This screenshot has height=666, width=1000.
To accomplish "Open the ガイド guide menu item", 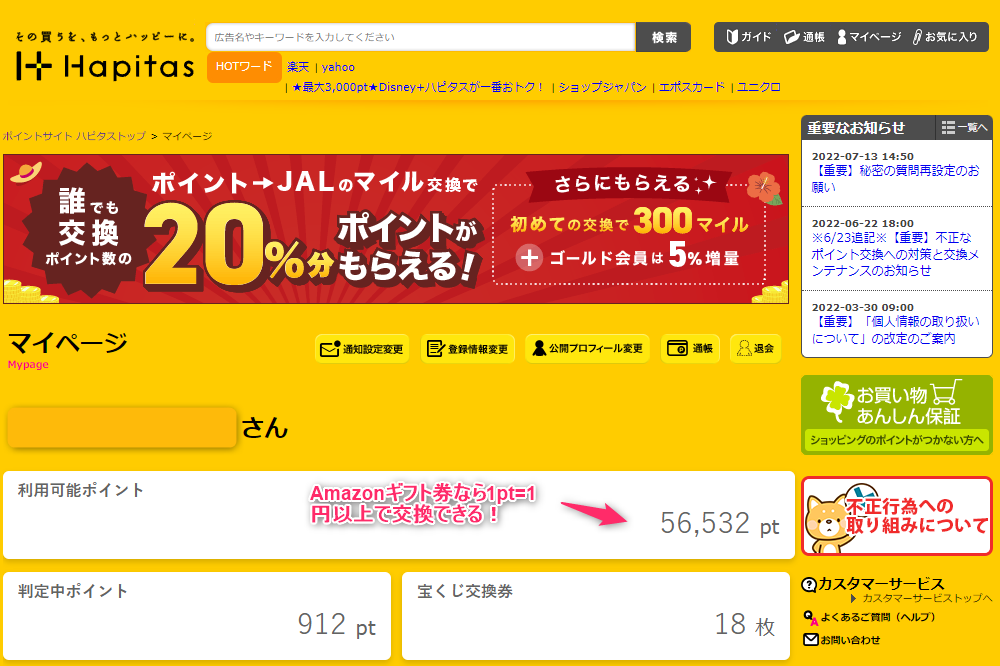I will (749, 37).
